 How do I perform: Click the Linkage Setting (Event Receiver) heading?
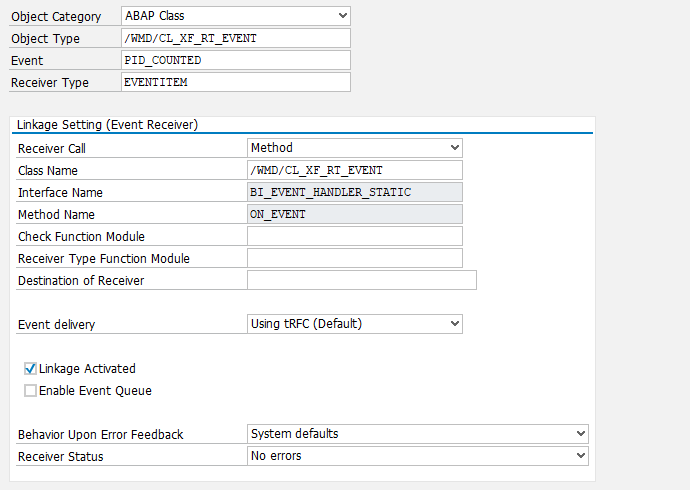107,125
